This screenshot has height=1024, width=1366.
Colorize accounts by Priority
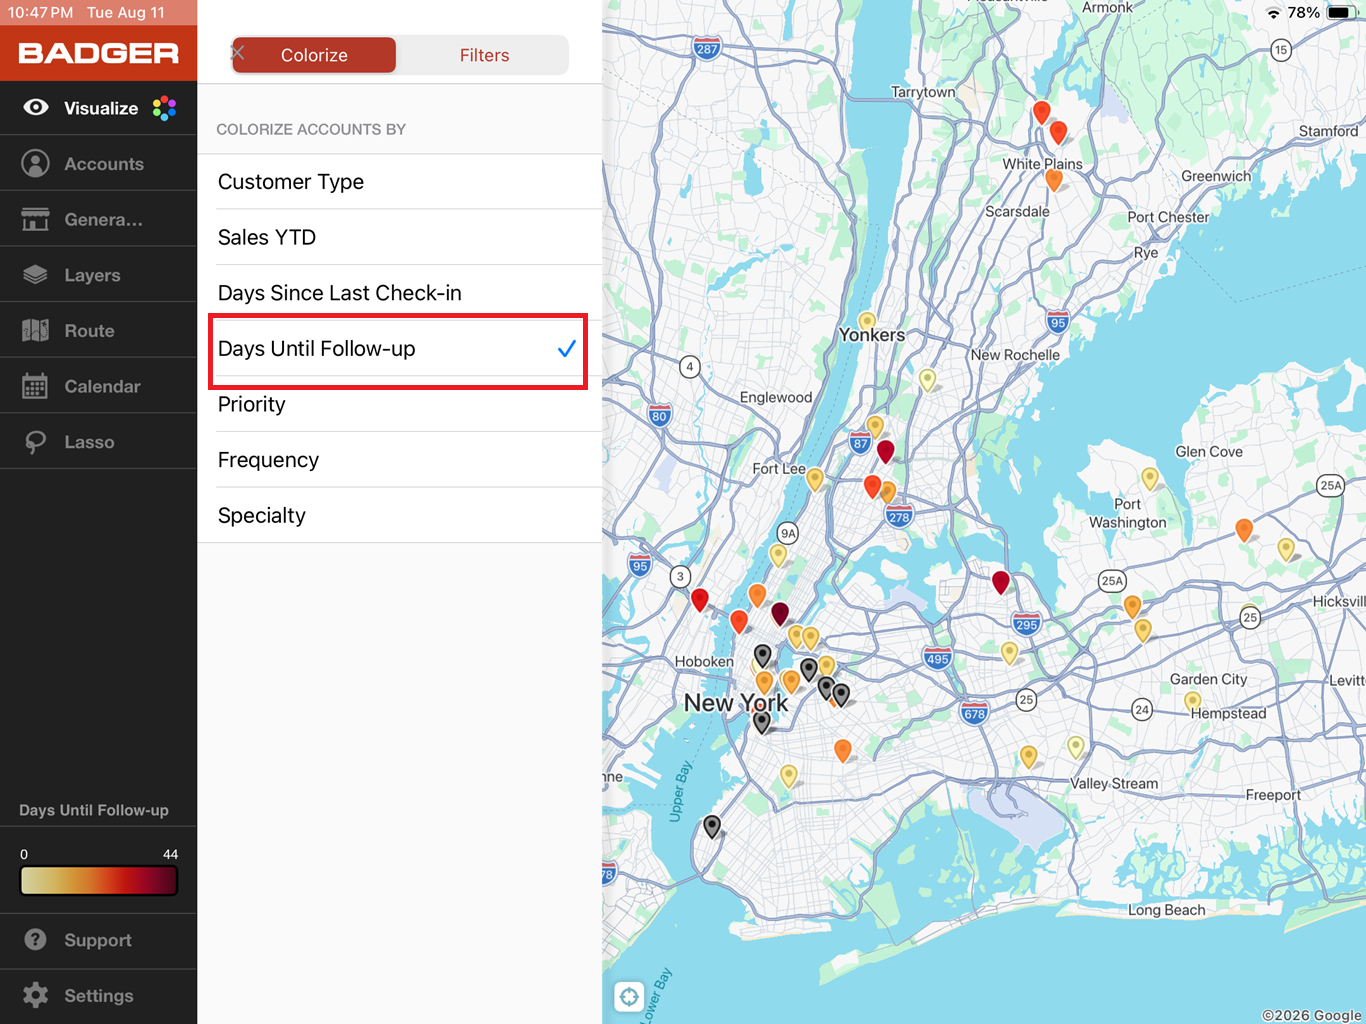(x=400, y=404)
